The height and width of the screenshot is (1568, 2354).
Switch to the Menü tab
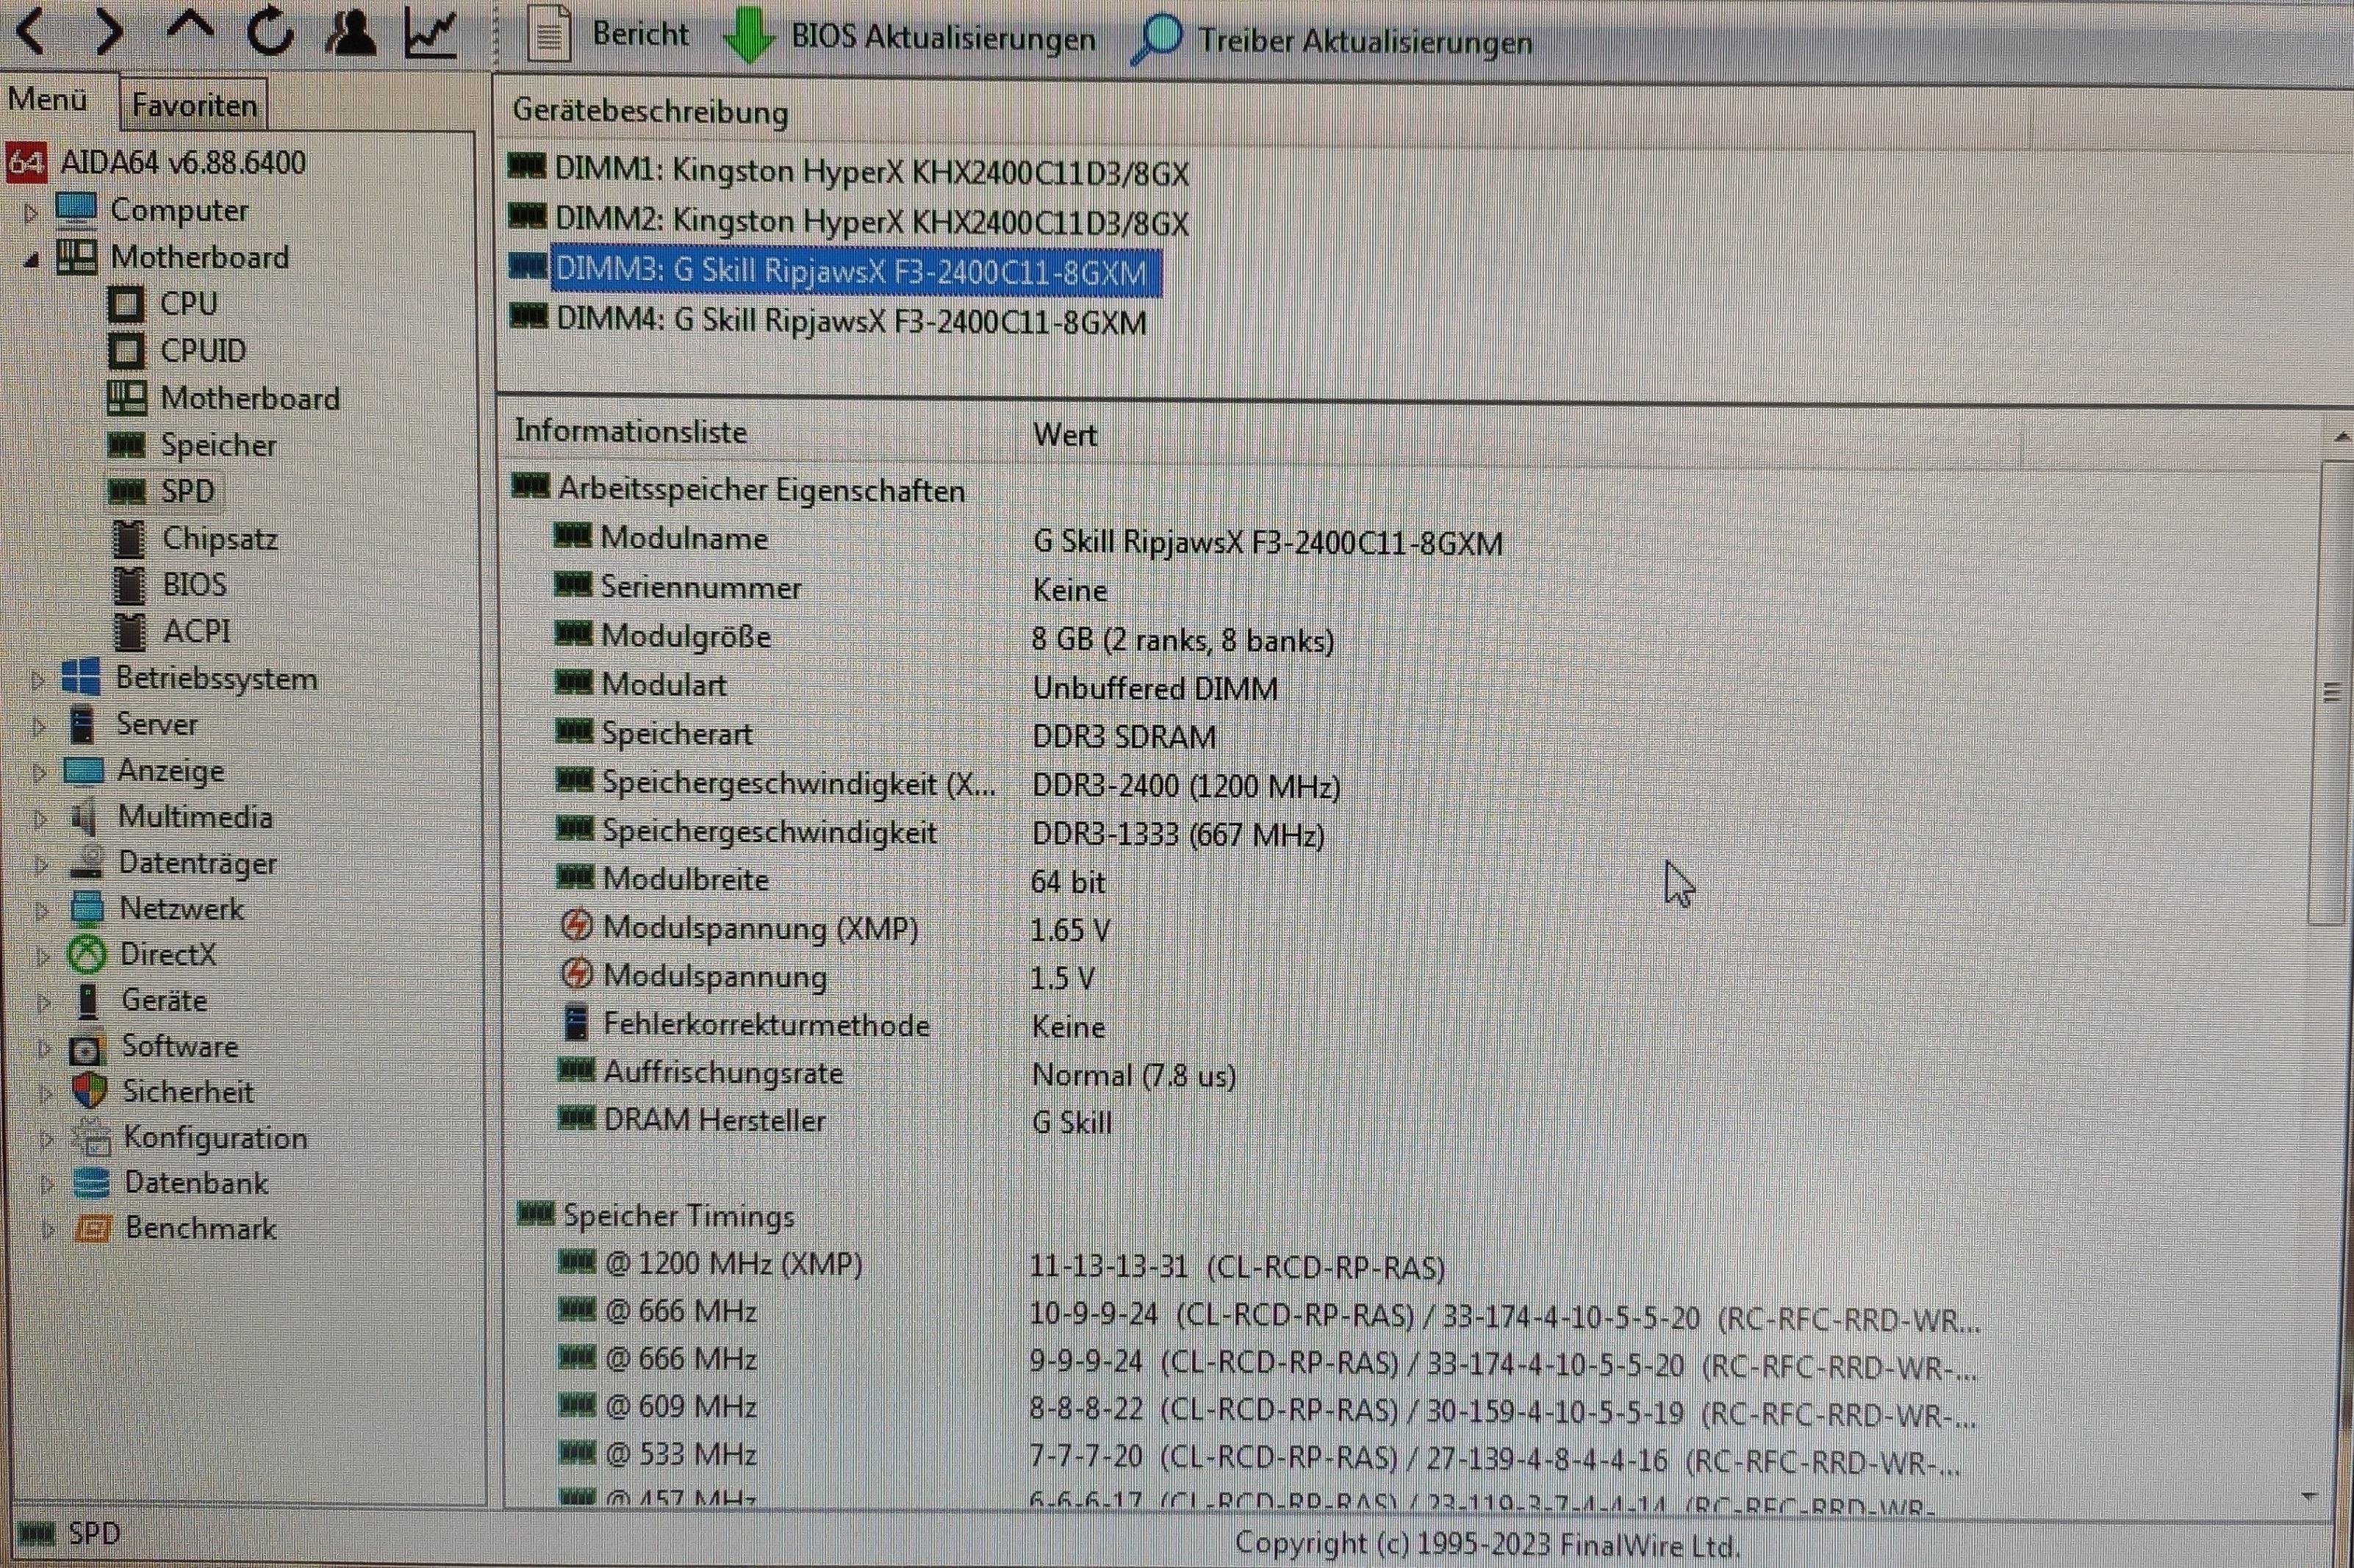(48, 100)
